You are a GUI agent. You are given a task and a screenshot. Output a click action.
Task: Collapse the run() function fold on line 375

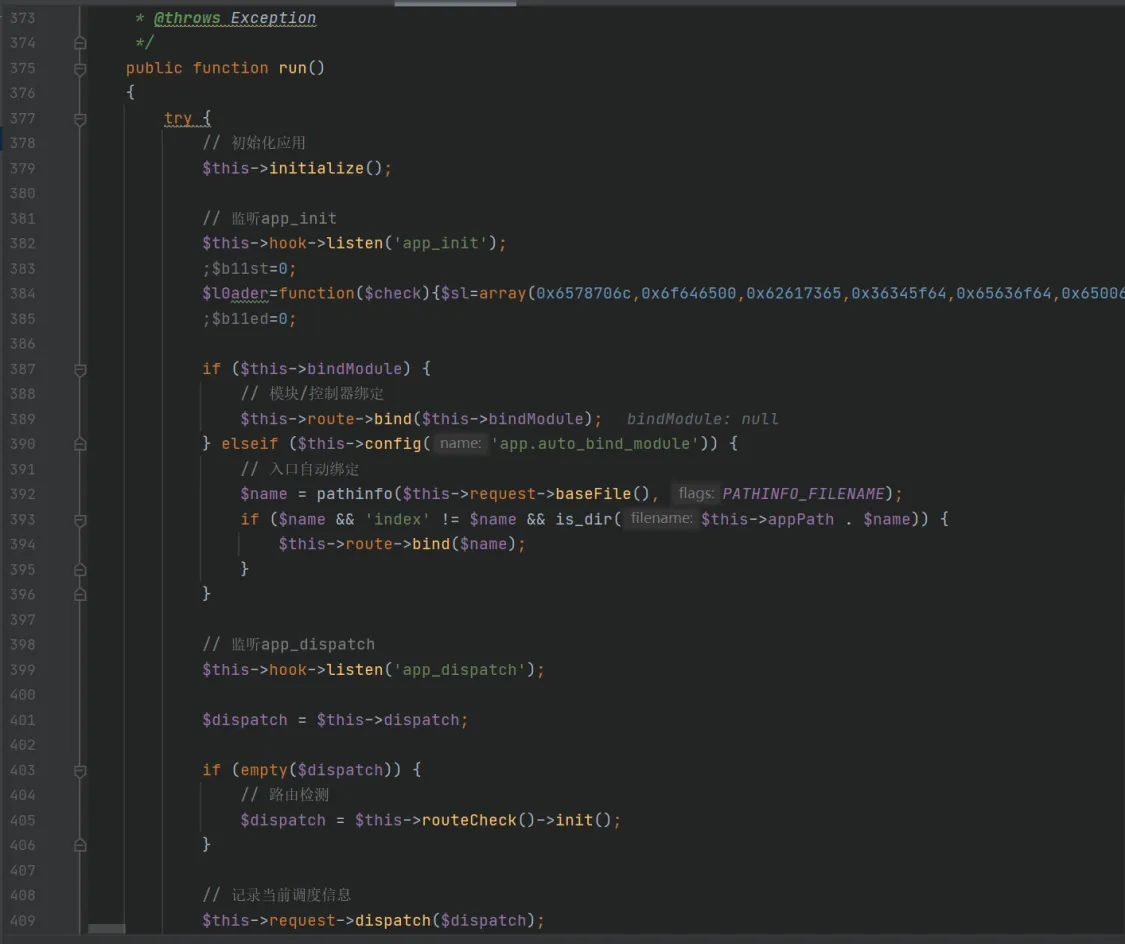(x=80, y=68)
